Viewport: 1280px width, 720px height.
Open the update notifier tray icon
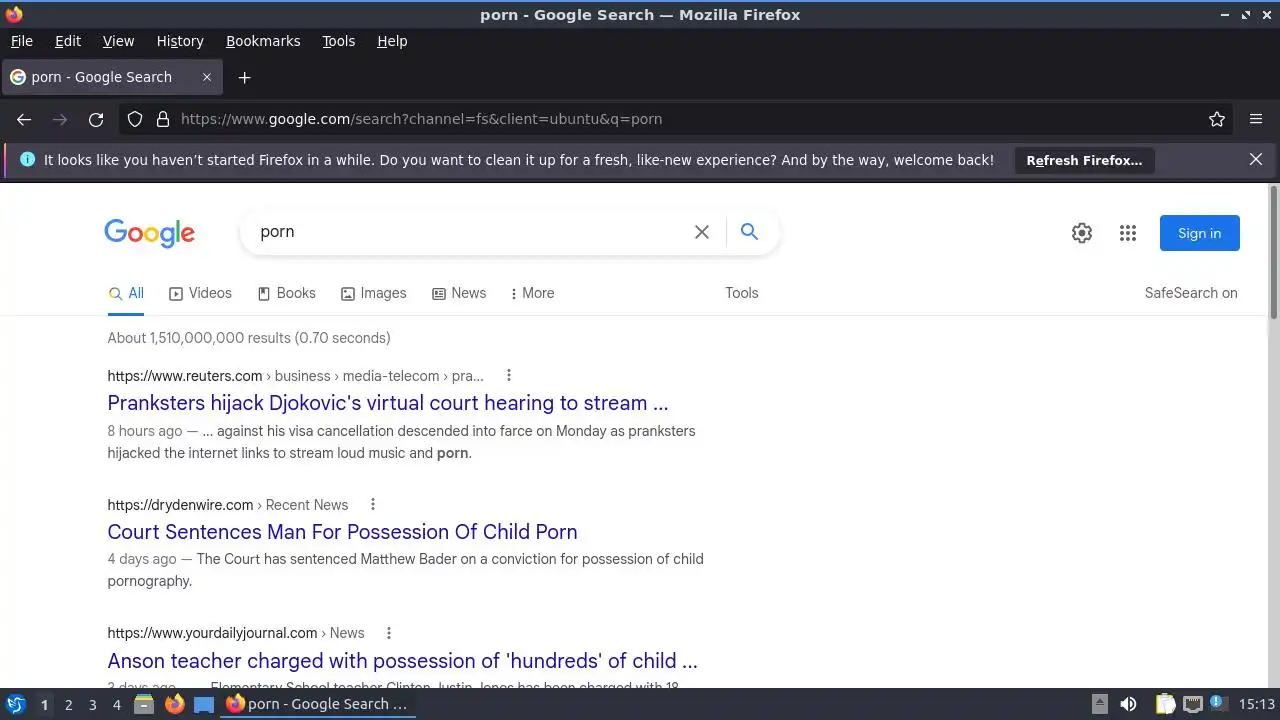1217,703
